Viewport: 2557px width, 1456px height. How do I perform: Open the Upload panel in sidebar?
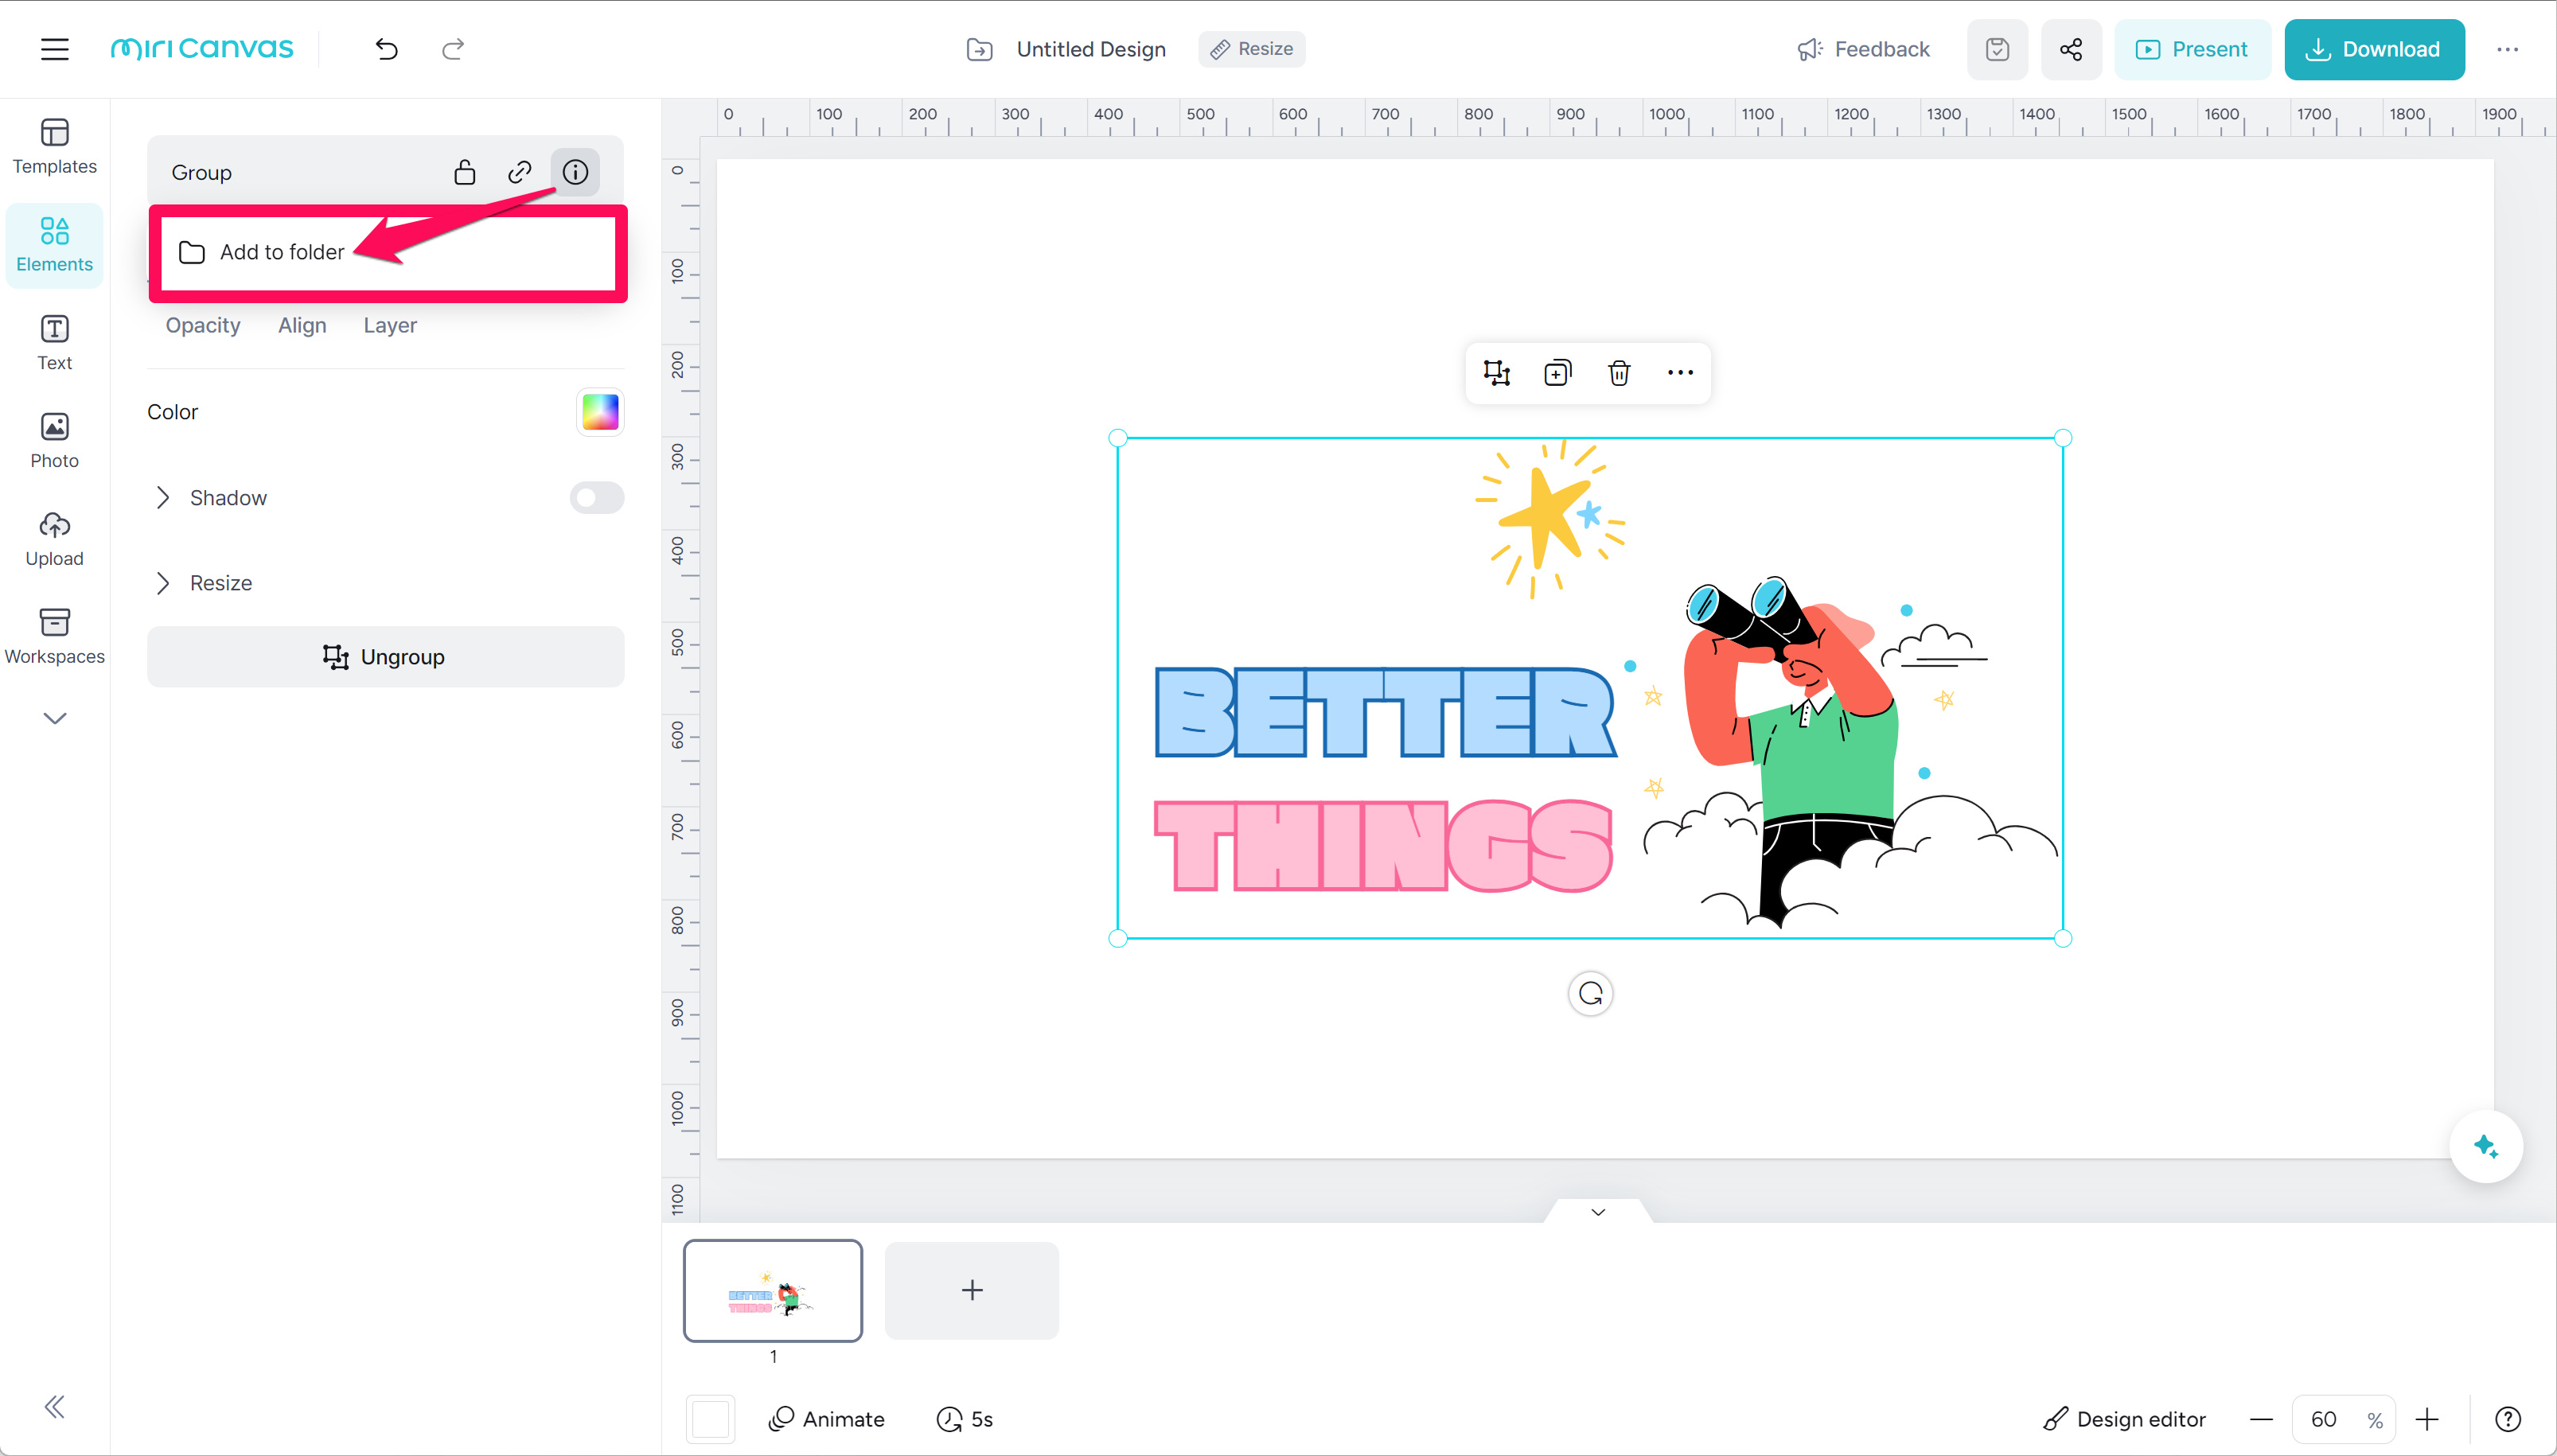[54, 539]
